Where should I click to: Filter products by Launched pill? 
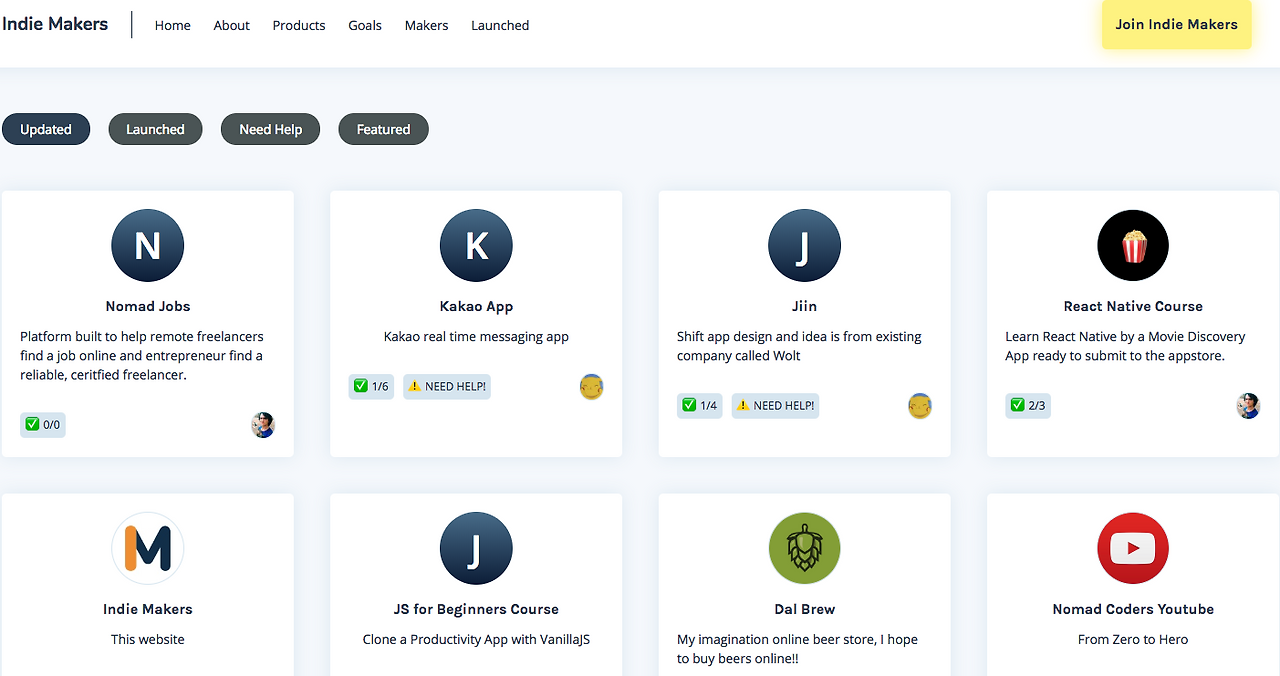coord(155,129)
